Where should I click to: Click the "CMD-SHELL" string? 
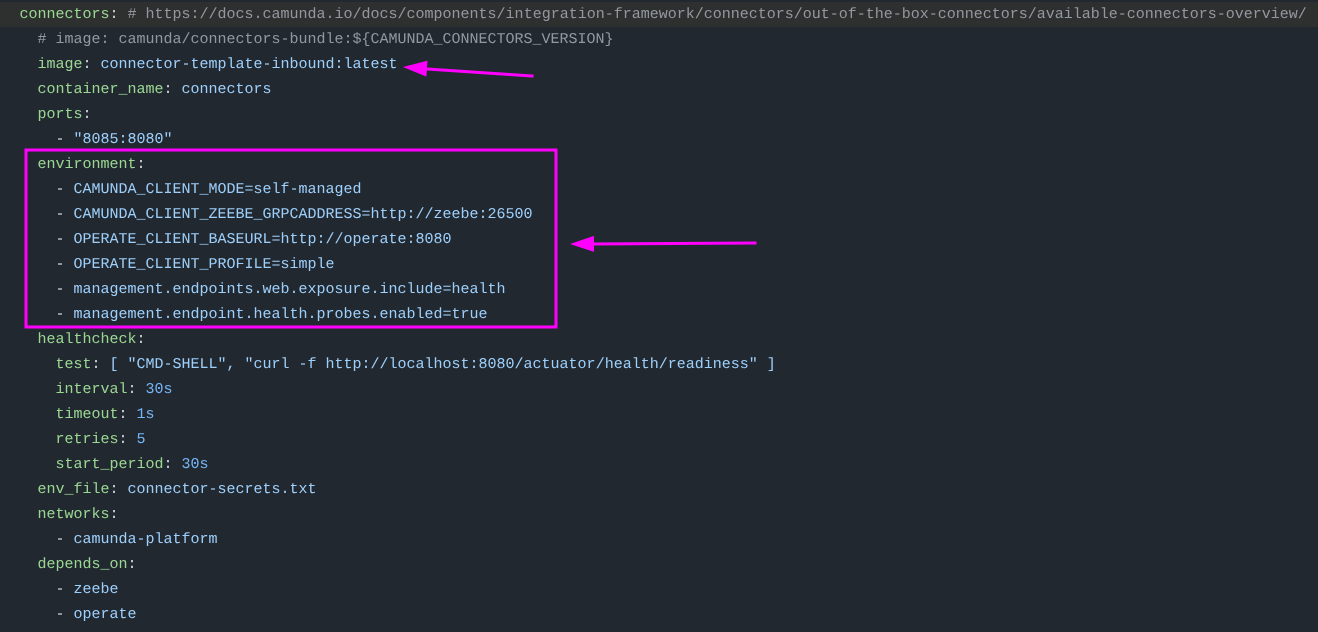tap(177, 364)
